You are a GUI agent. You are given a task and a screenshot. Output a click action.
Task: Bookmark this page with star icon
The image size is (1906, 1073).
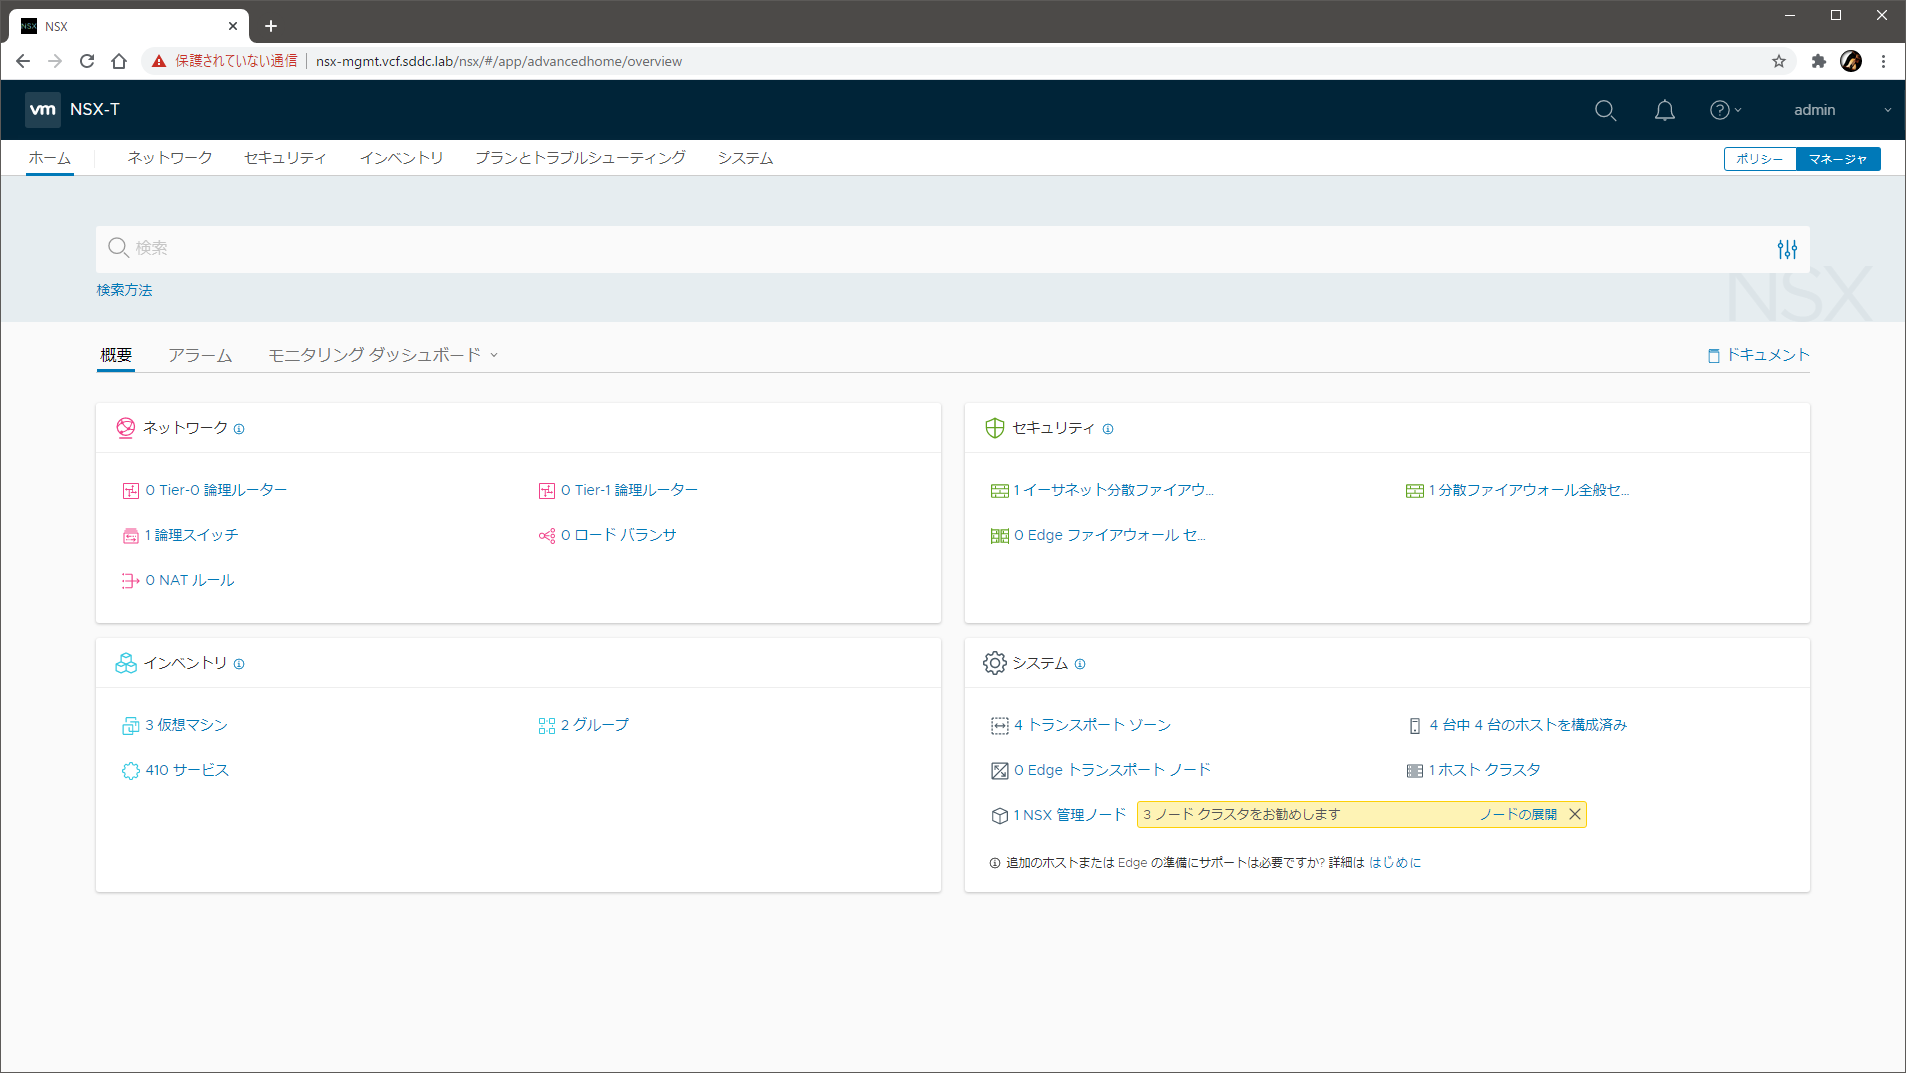pos(1778,61)
